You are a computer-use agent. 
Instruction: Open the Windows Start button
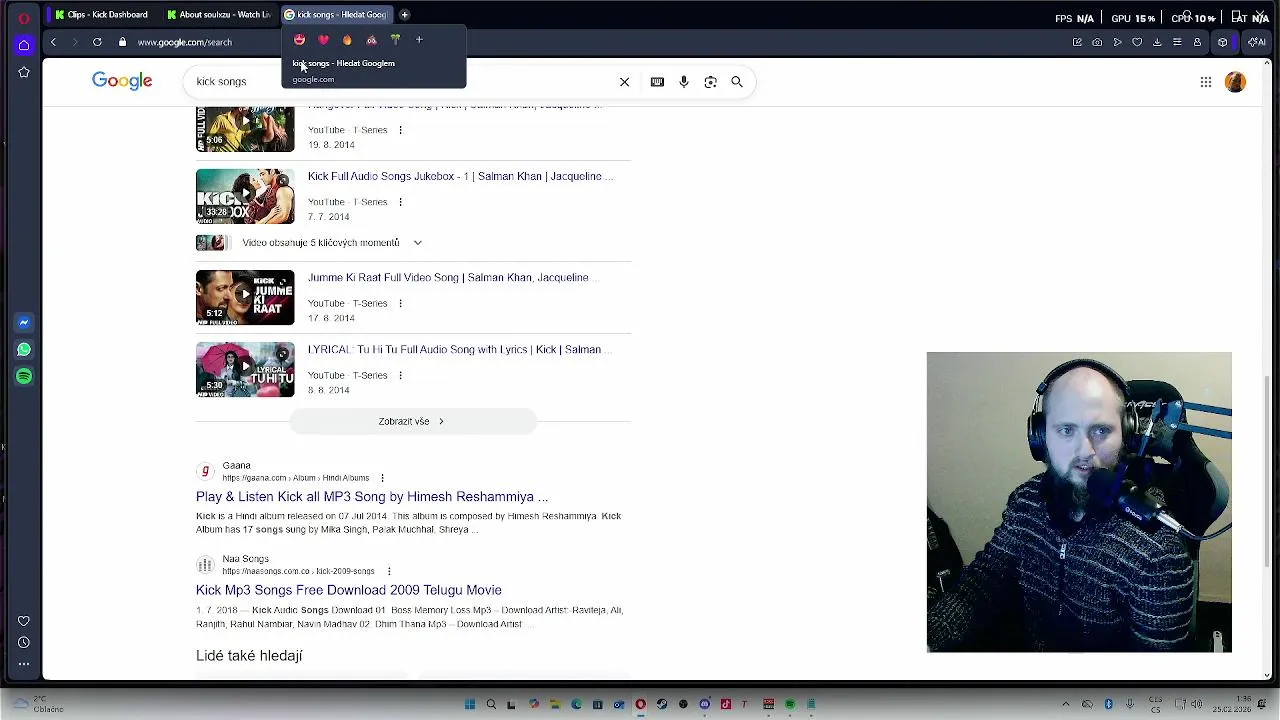click(469, 705)
